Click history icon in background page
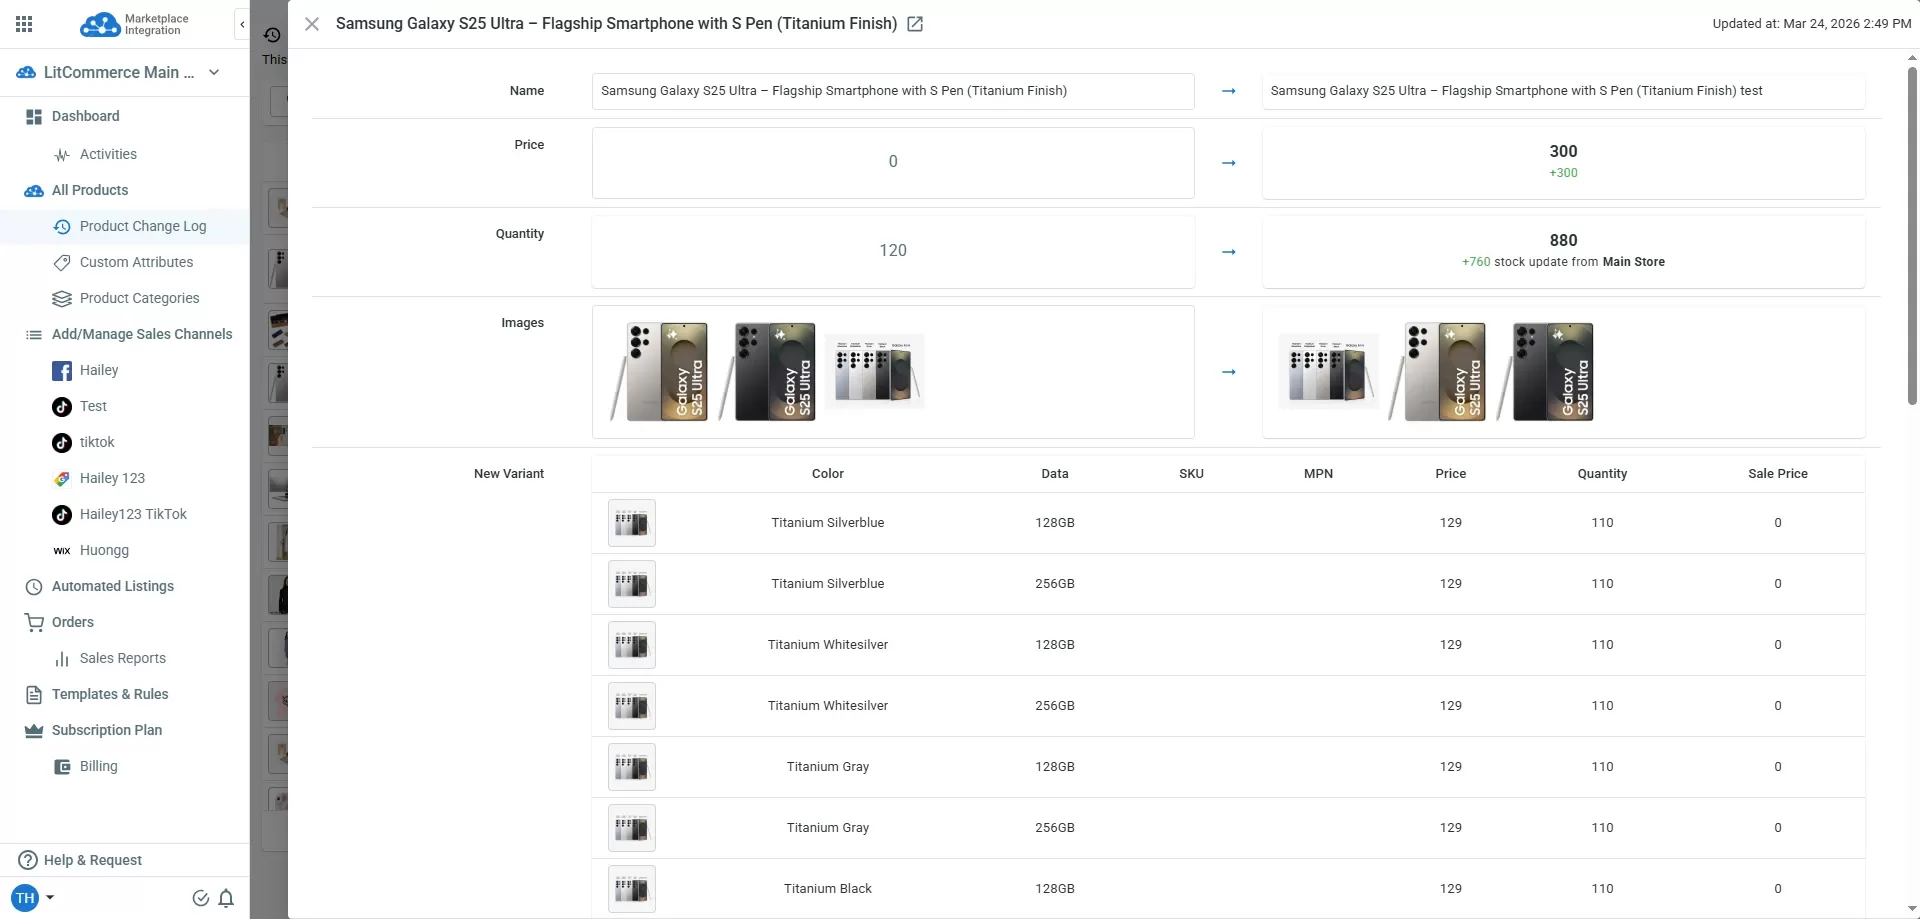This screenshot has width=1920, height=919. click(272, 35)
